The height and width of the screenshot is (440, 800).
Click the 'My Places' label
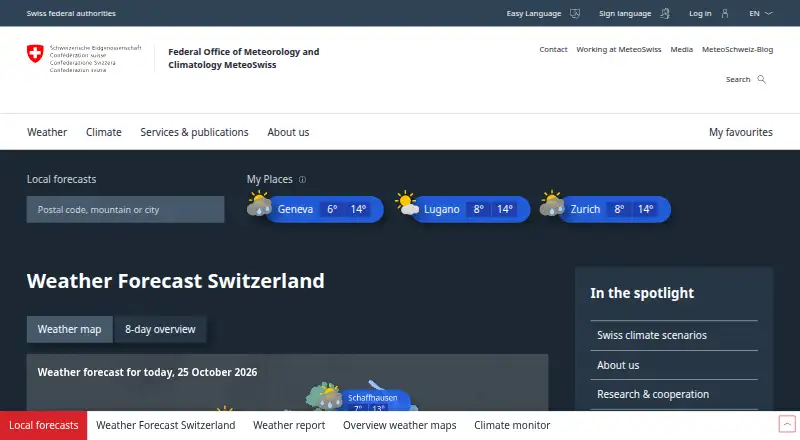270,179
